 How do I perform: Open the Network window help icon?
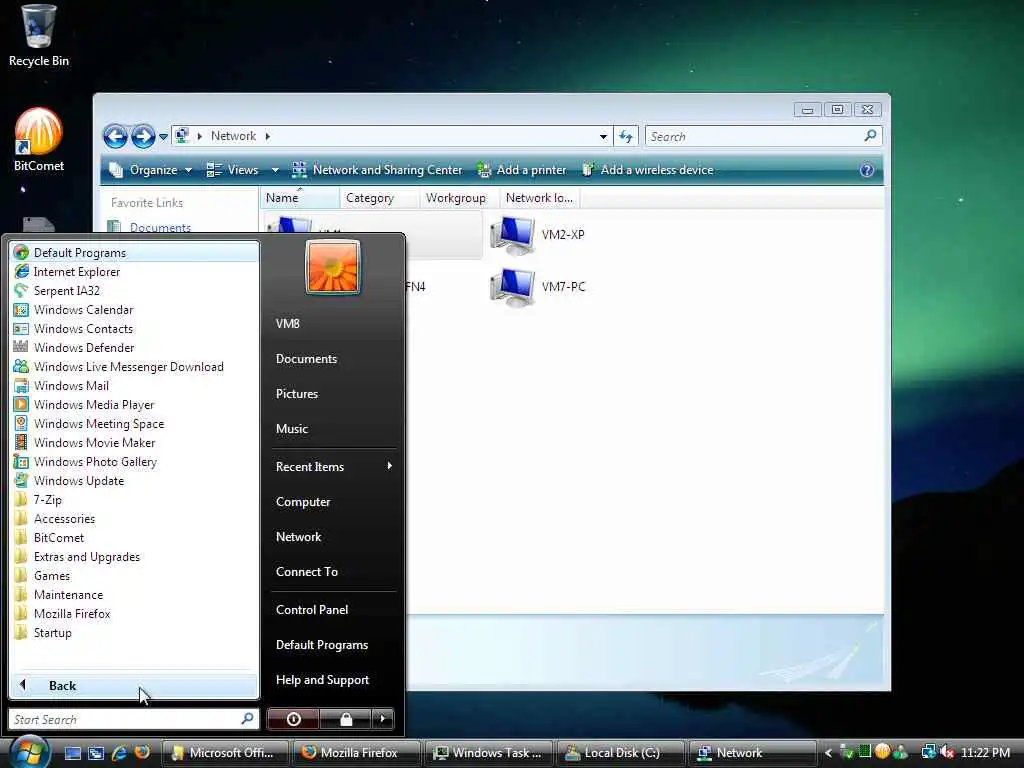point(867,170)
